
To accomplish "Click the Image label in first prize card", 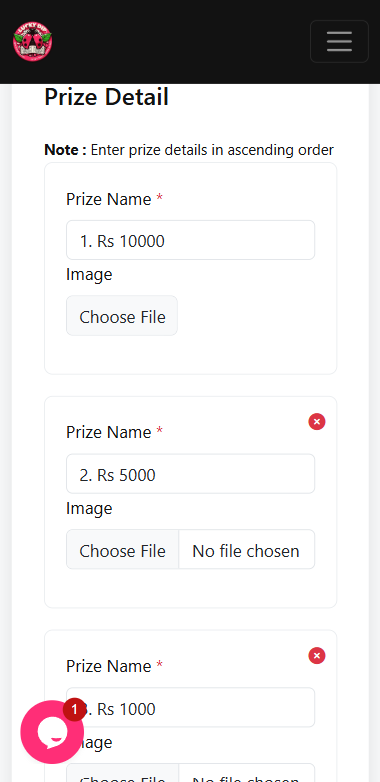I will tap(89, 275).
